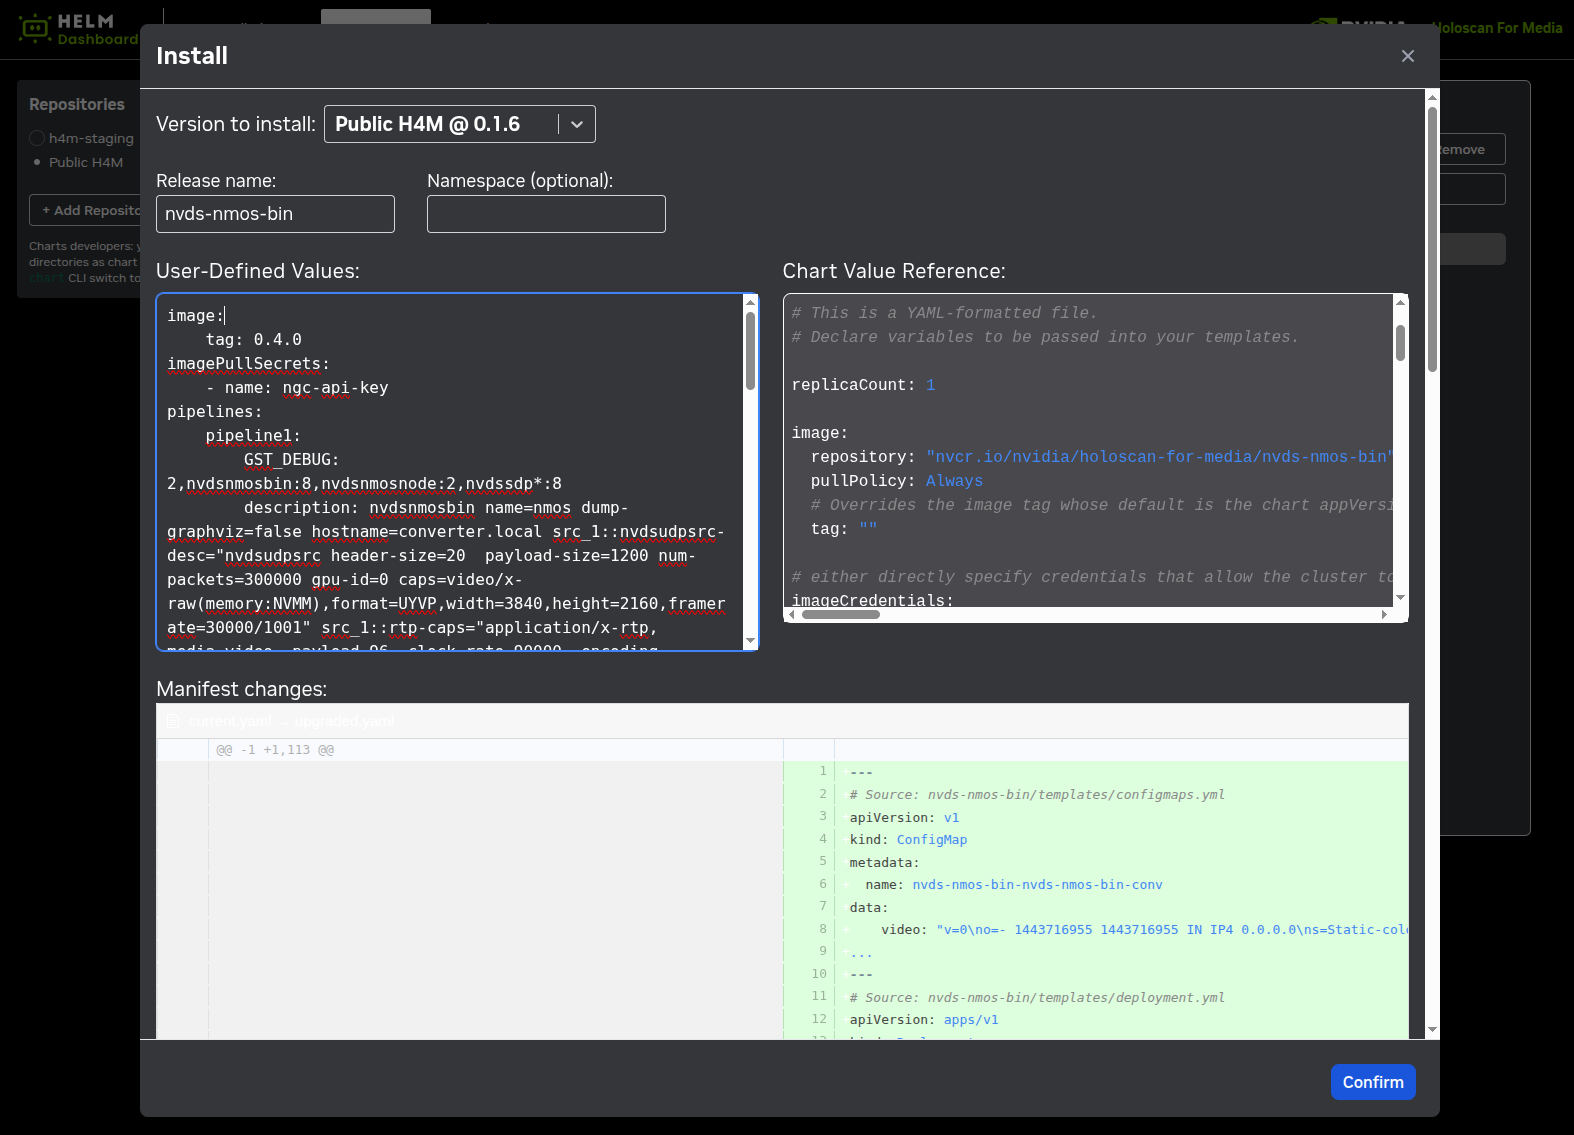Select the h4m-staging repository radio button
The width and height of the screenshot is (1574, 1135).
[37, 138]
